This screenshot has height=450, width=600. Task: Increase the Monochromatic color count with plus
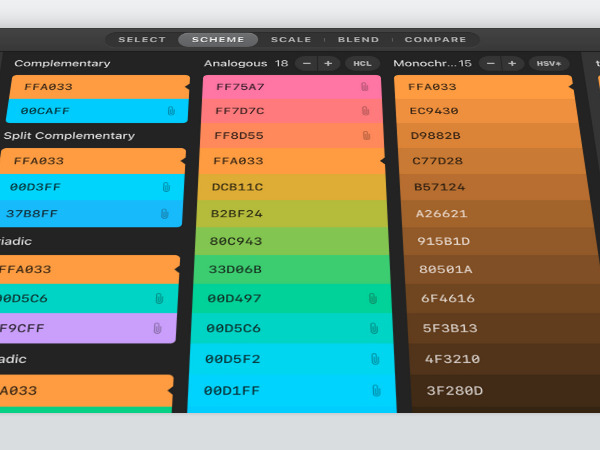512,63
